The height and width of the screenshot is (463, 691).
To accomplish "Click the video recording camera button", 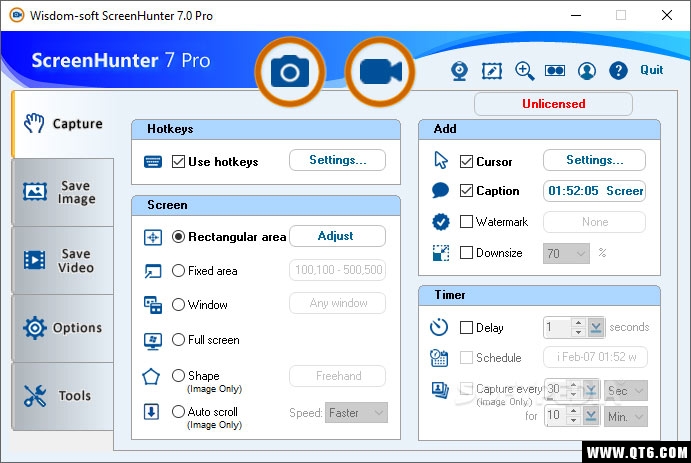I will [380, 72].
